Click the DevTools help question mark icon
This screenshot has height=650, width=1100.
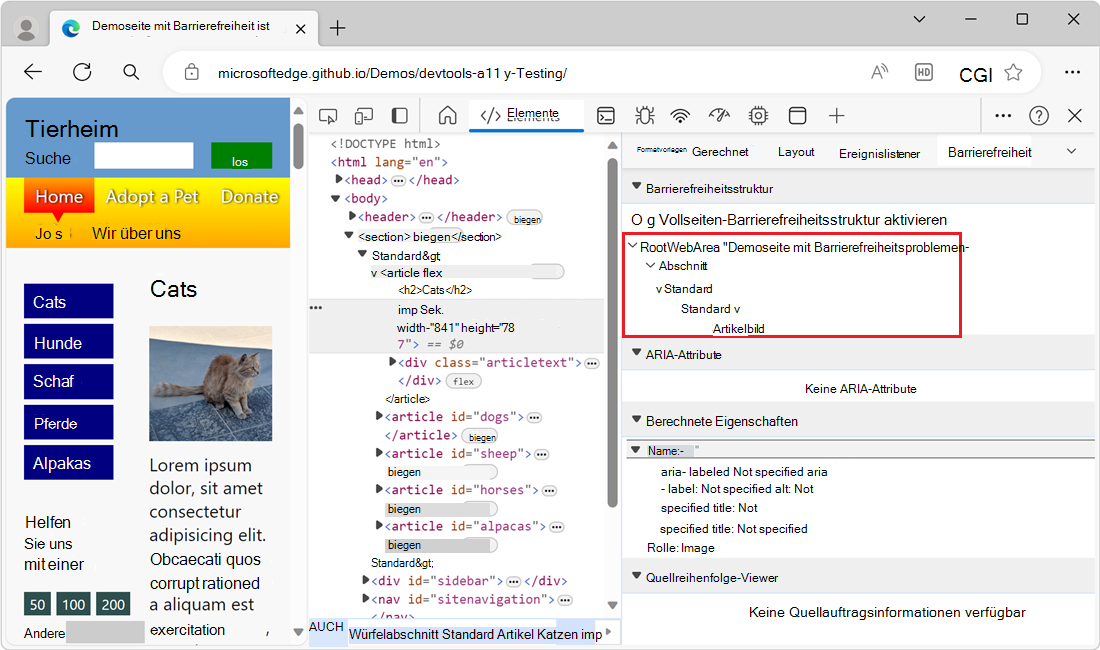[1039, 116]
